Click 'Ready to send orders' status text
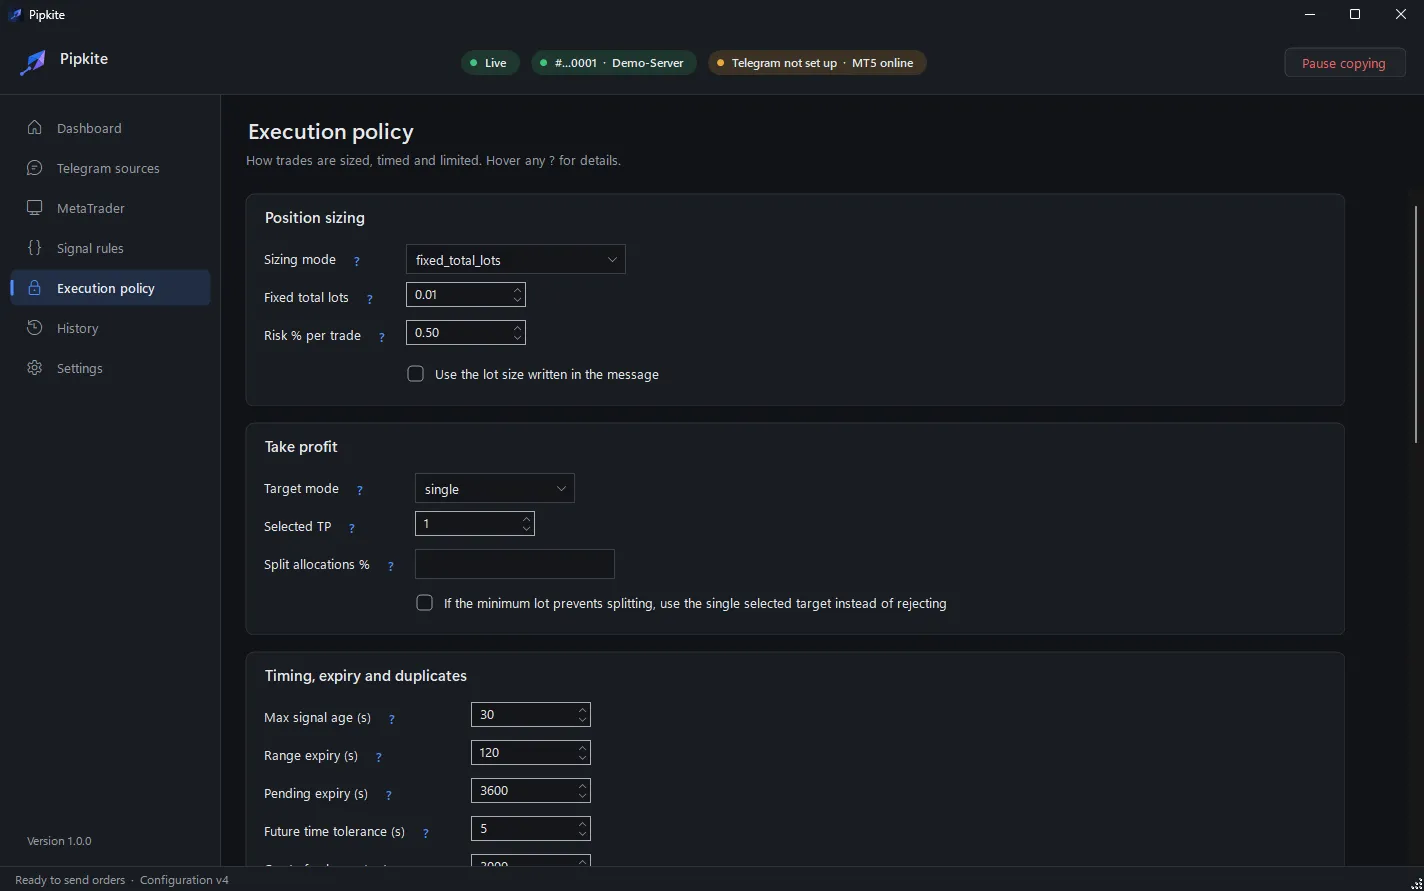Viewport: 1424px width, 891px height. click(70, 880)
